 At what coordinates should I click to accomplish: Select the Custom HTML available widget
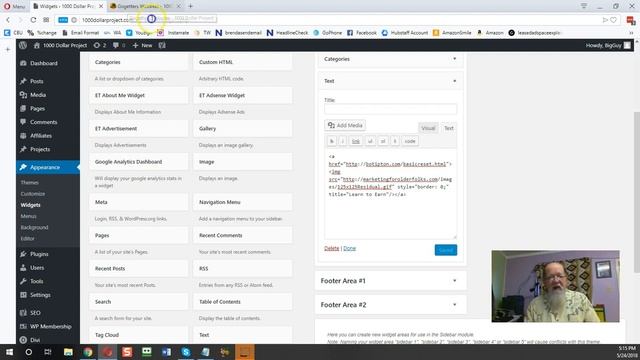click(242, 62)
